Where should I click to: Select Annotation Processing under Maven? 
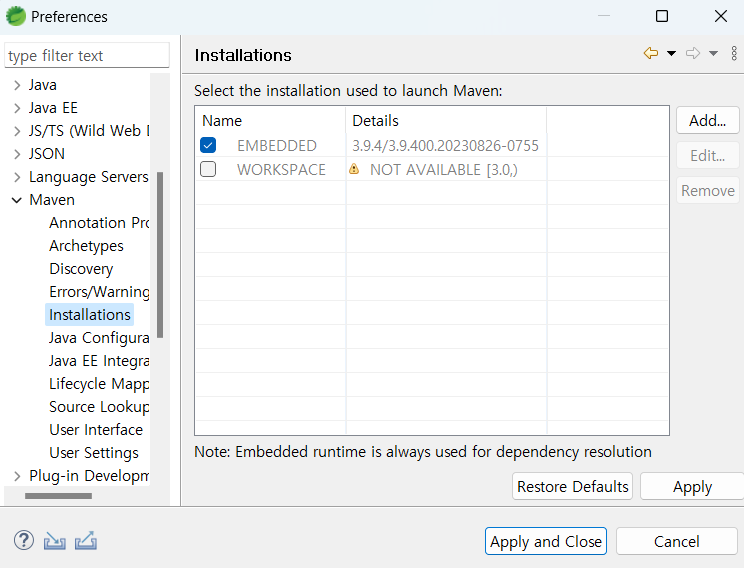coord(99,223)
